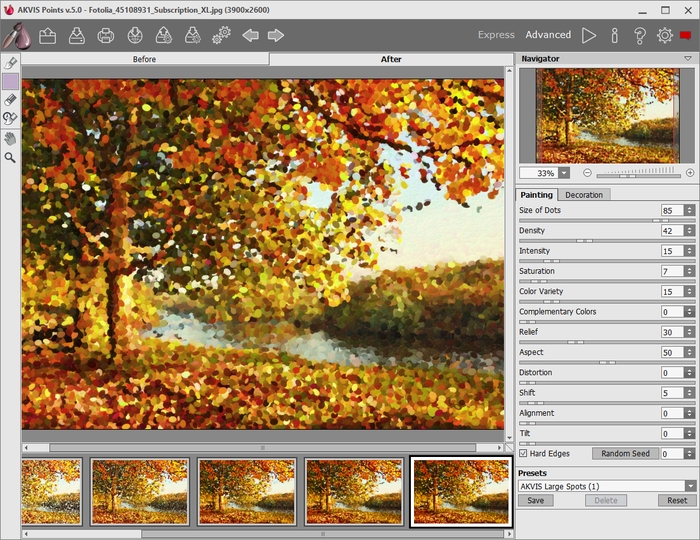Image resolution: width=700 pixels, height=540 pixels.
Task: Click the Random Seed button
Action: pos(625,453)
